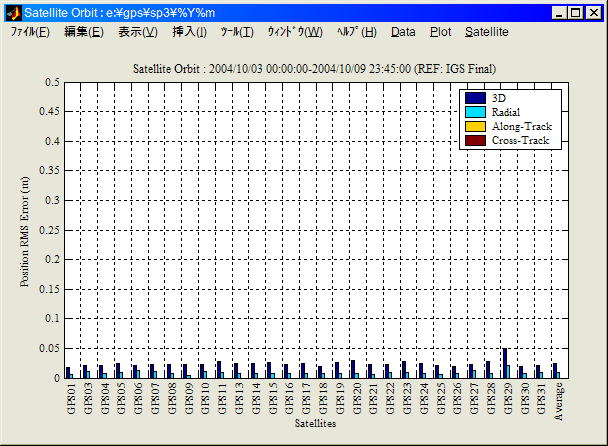Select the dark red Cross-Track legend swatch
Screen dimensions: 608x446
tap(476, 140)
